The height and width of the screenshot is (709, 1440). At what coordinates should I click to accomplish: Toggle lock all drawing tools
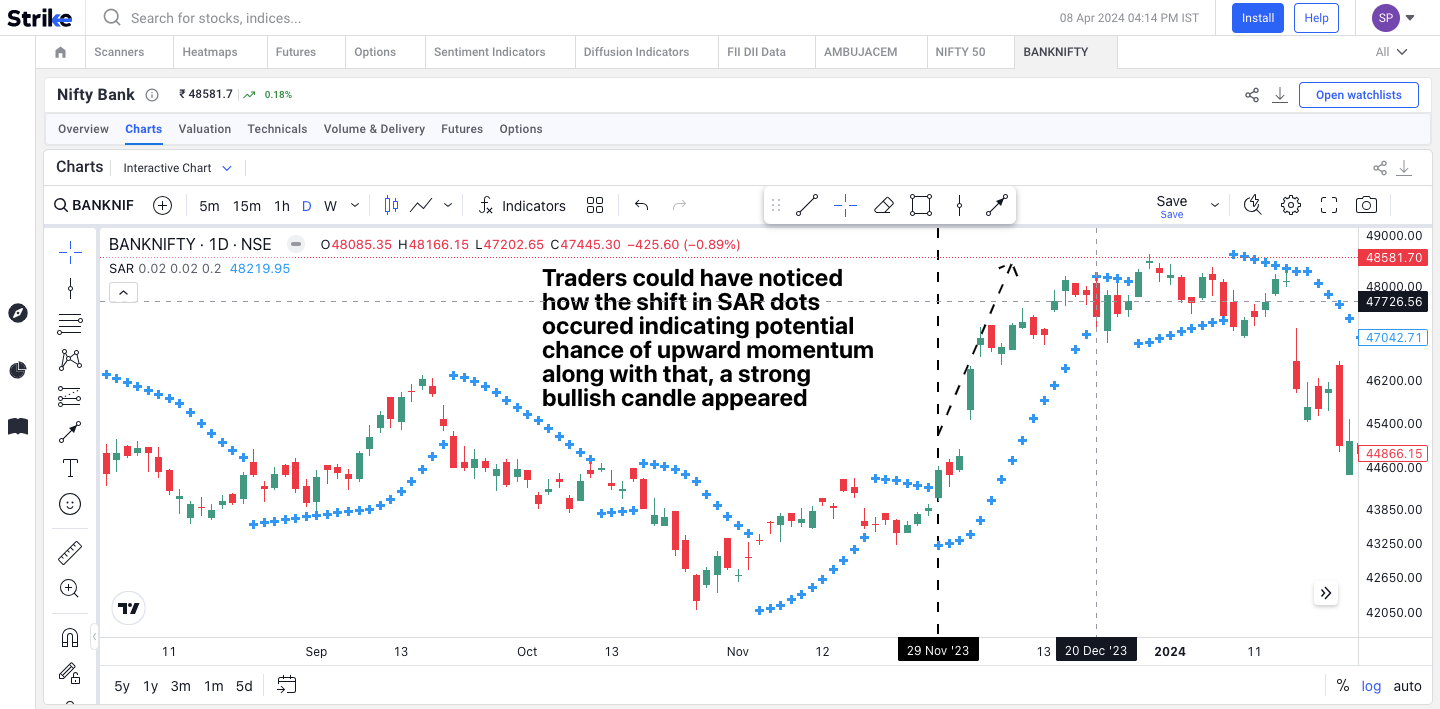[x=70, y=673]
